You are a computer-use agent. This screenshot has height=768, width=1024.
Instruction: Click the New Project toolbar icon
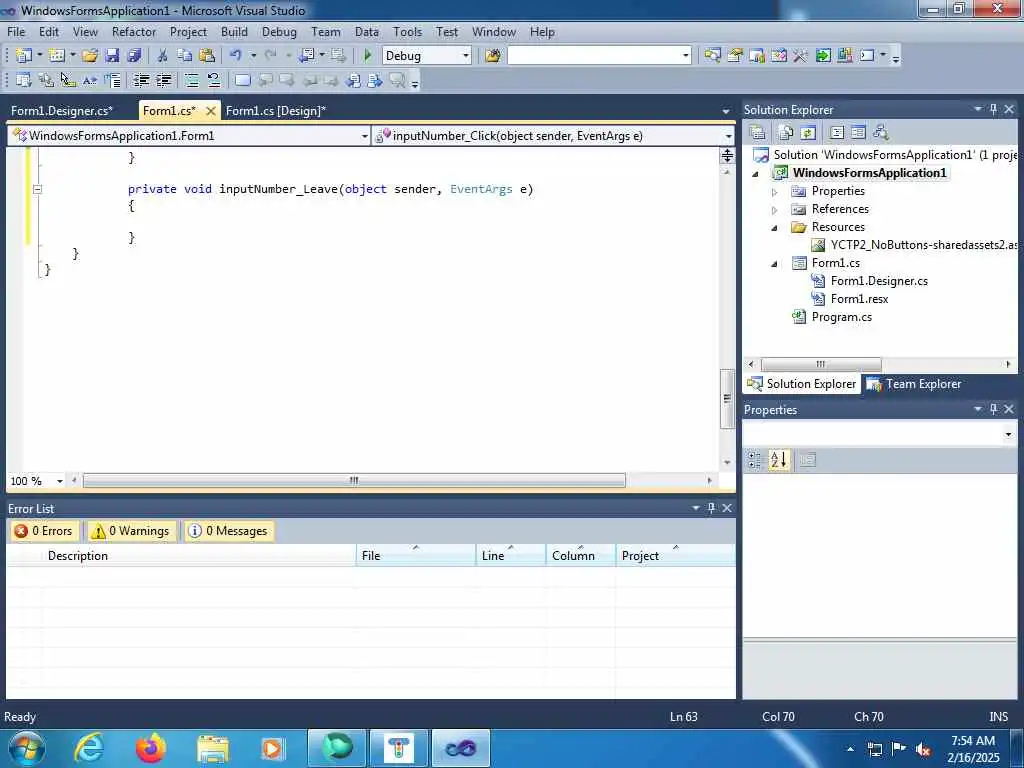pyautogui.click(x=24, y=56)
